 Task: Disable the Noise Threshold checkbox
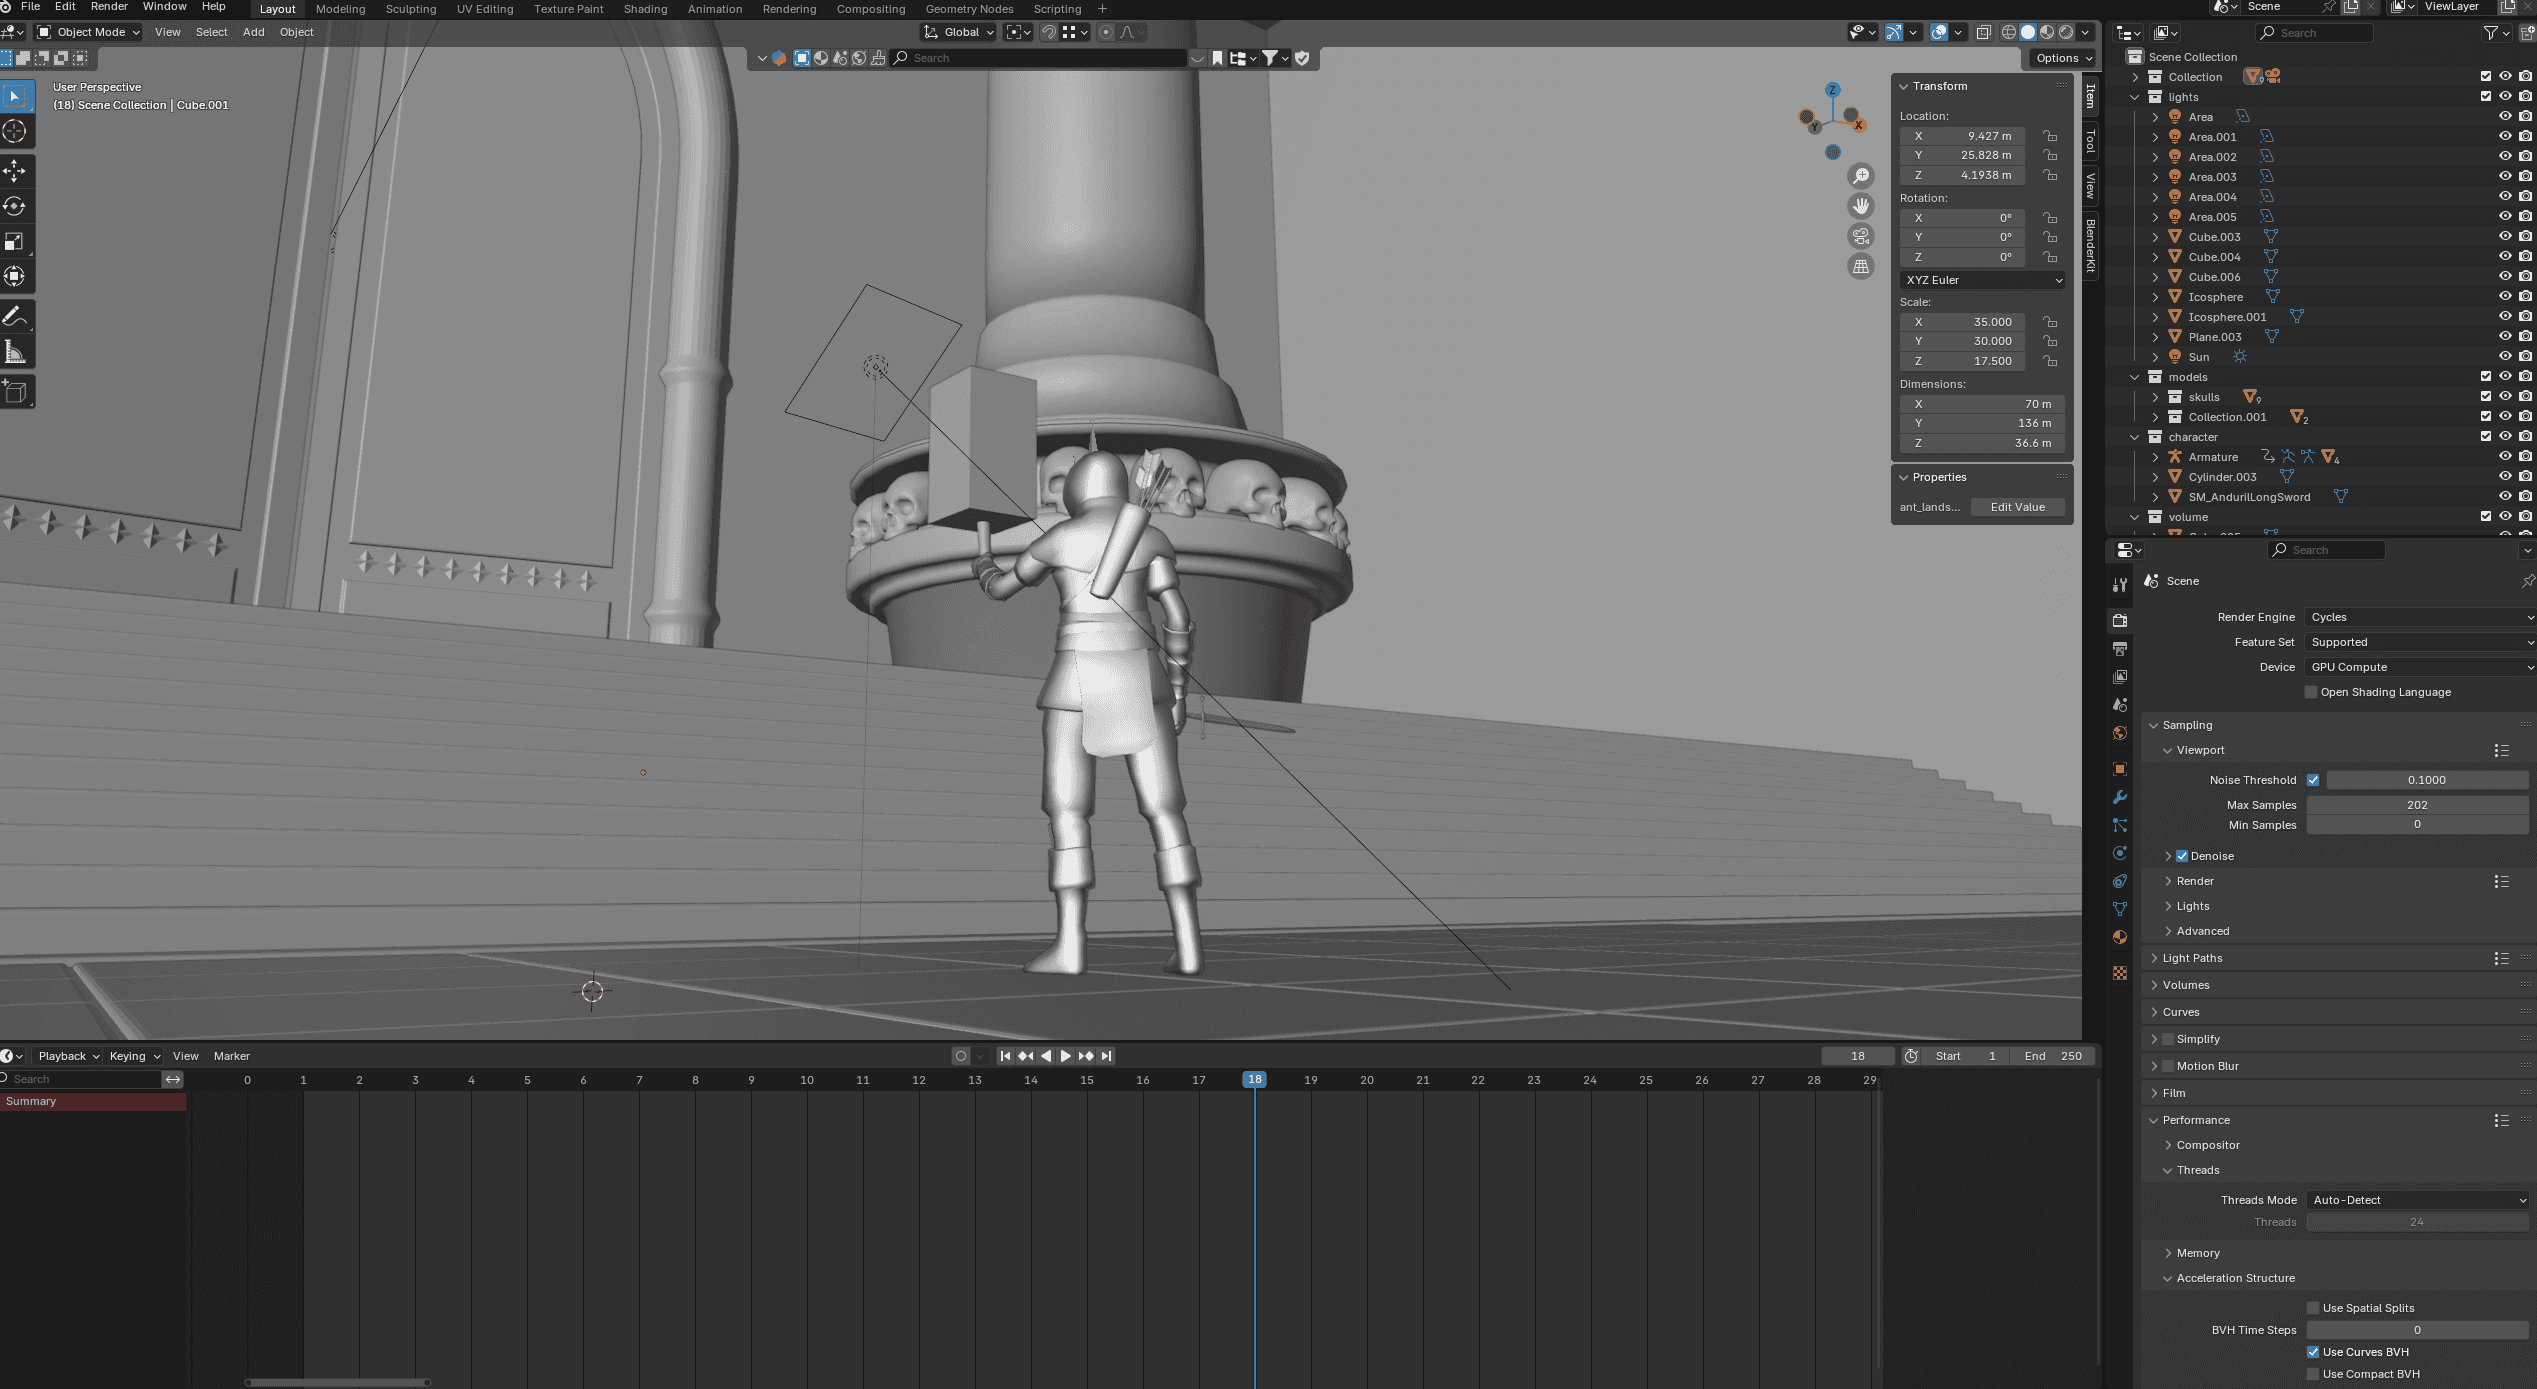[2312, 780]
